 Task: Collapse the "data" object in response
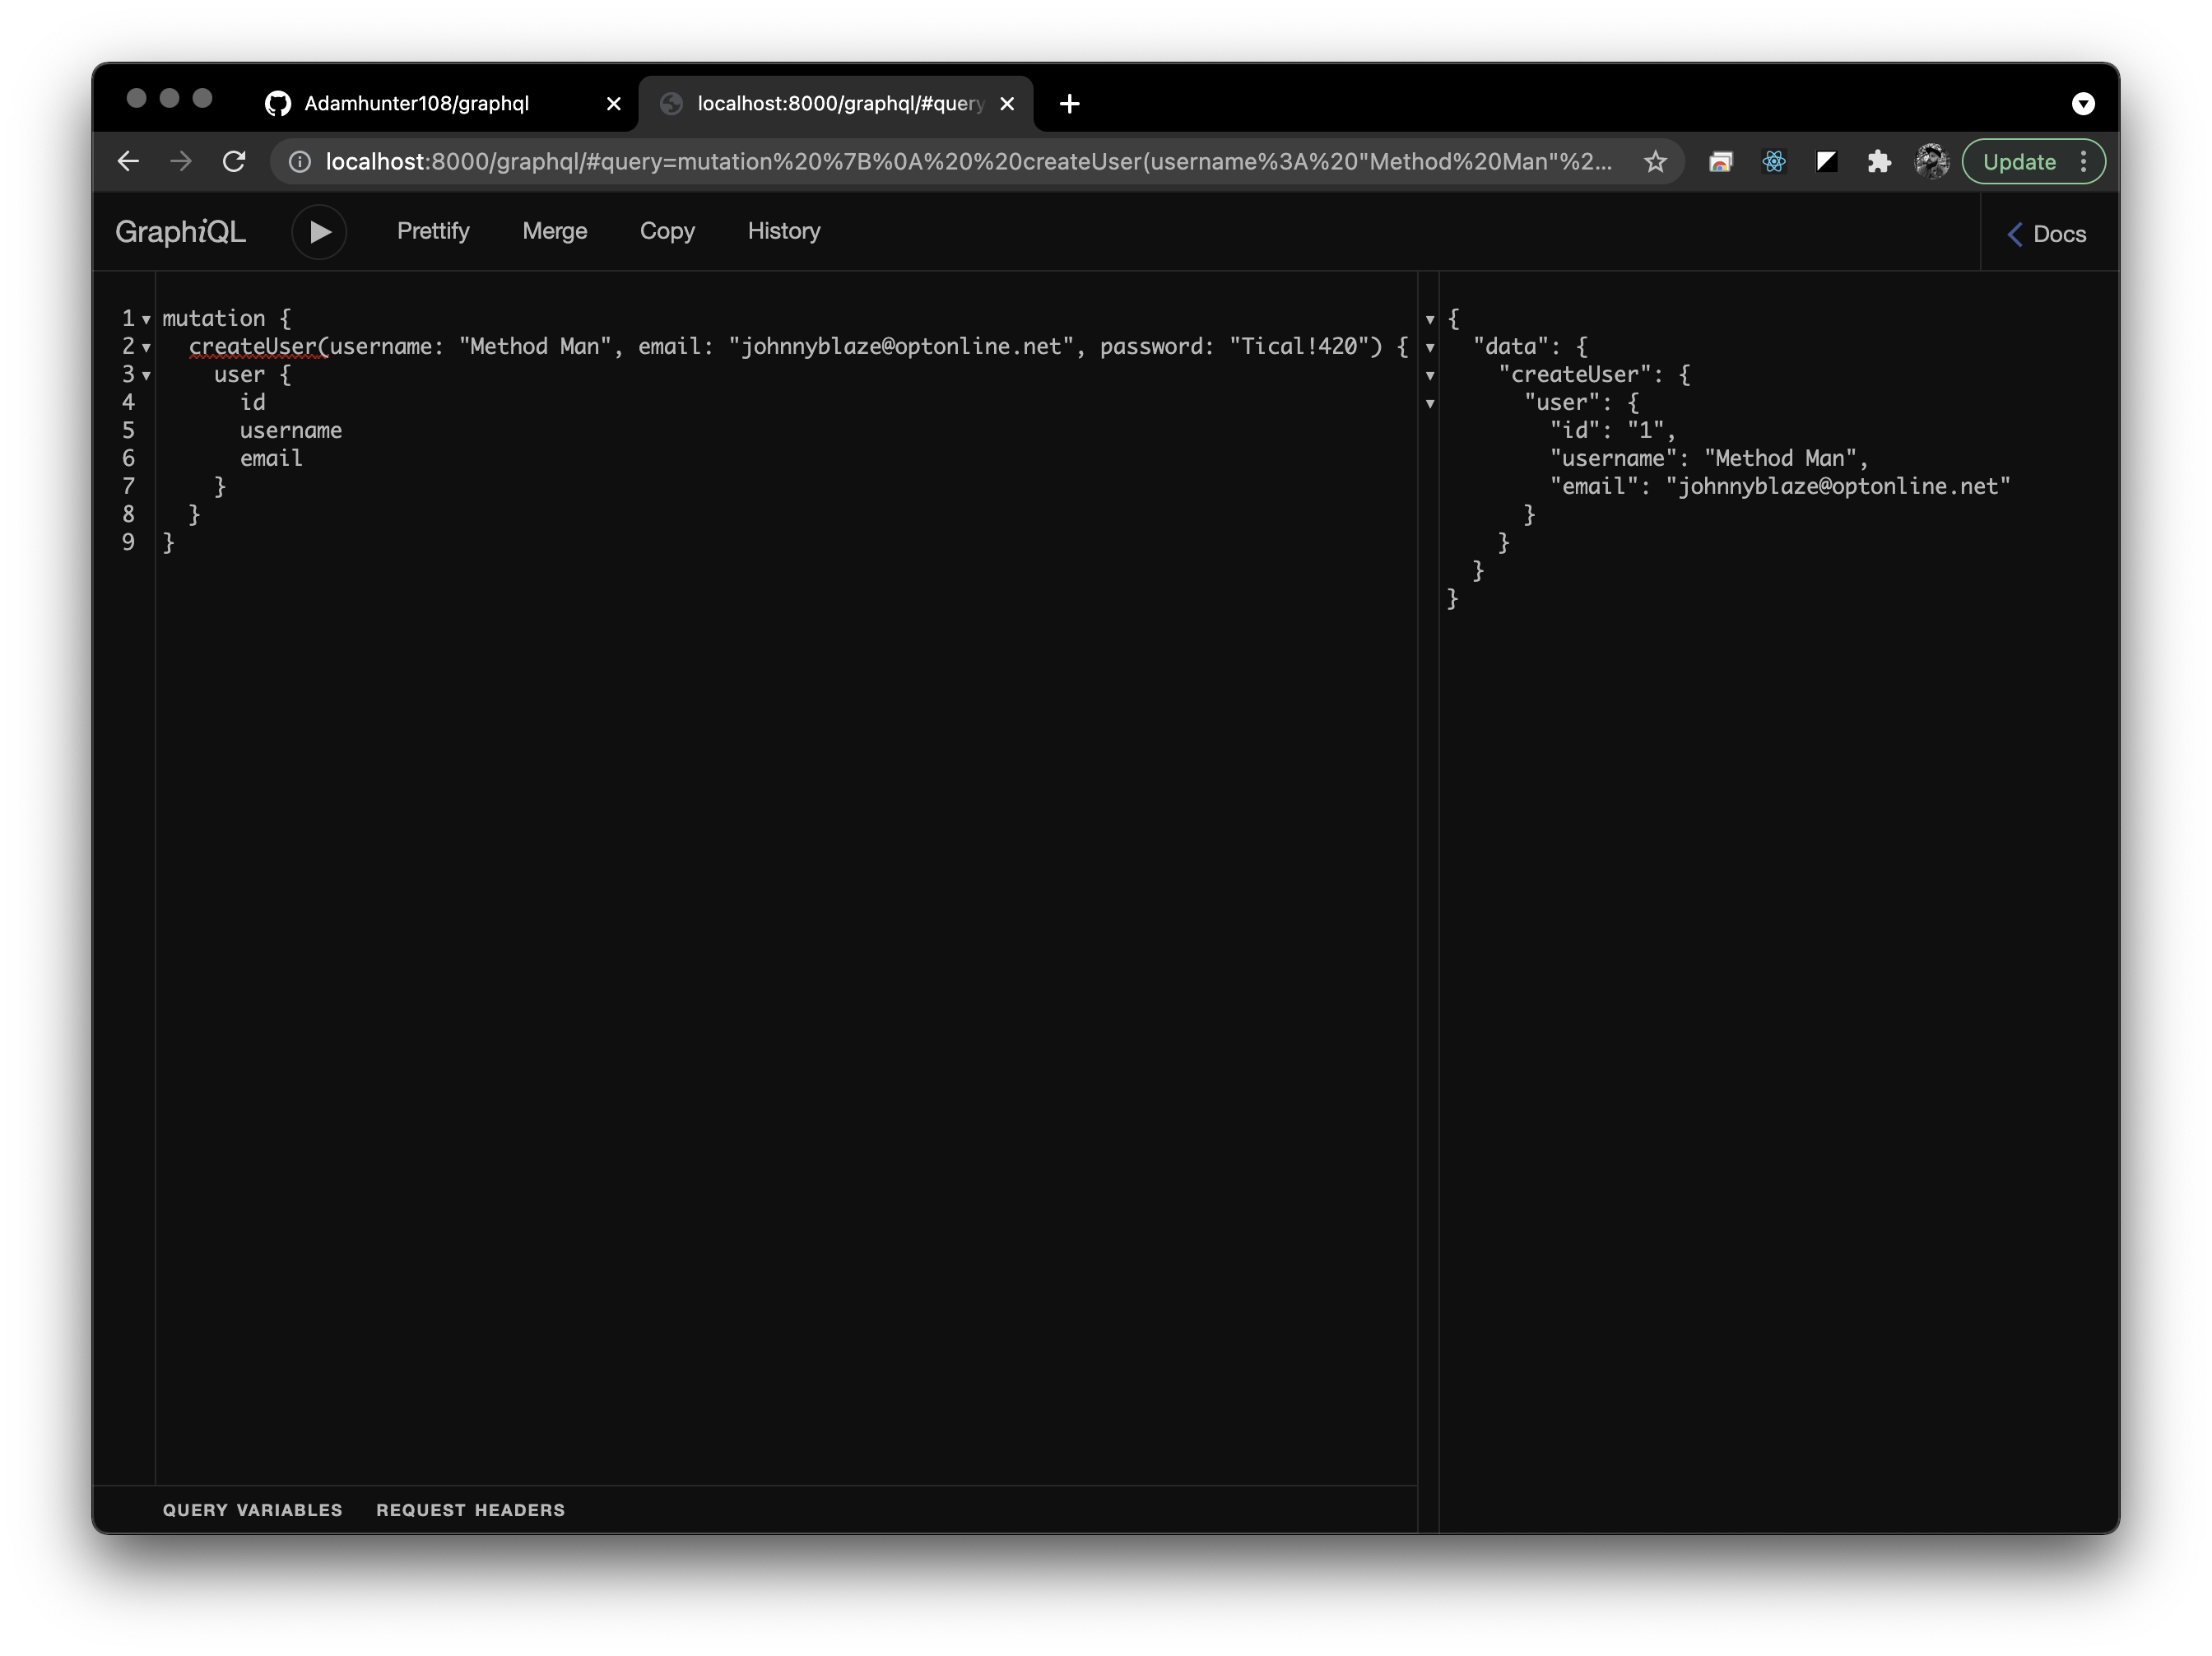(1430, 347)
